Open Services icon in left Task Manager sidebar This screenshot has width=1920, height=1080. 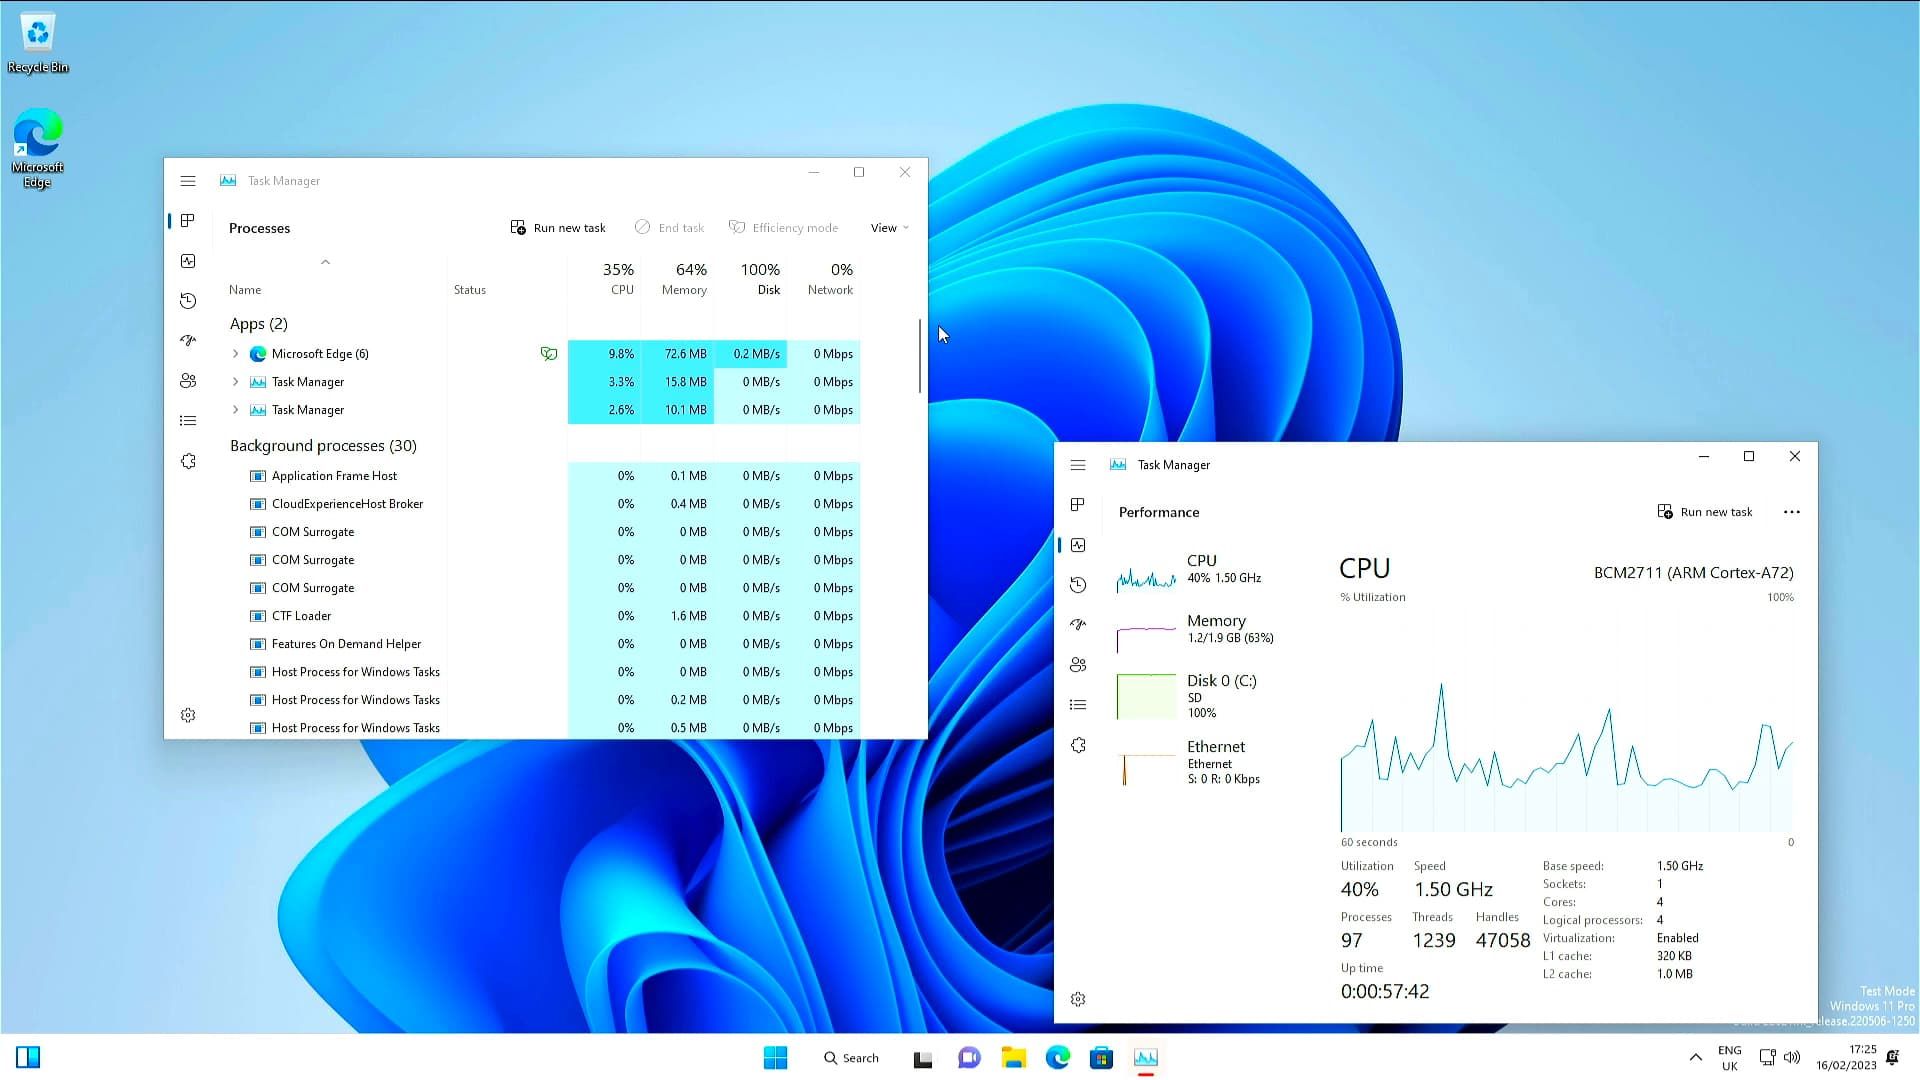click(188, 461)
